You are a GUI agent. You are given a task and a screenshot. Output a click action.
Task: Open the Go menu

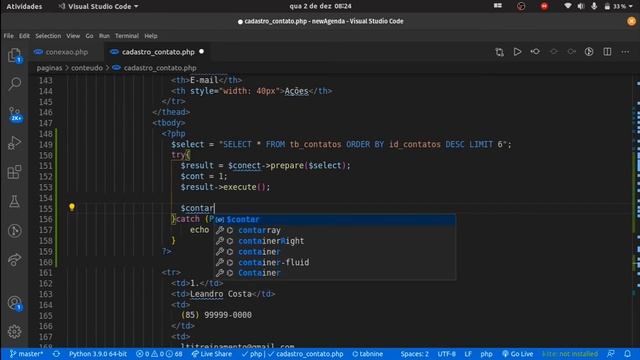tap(89, 36)
